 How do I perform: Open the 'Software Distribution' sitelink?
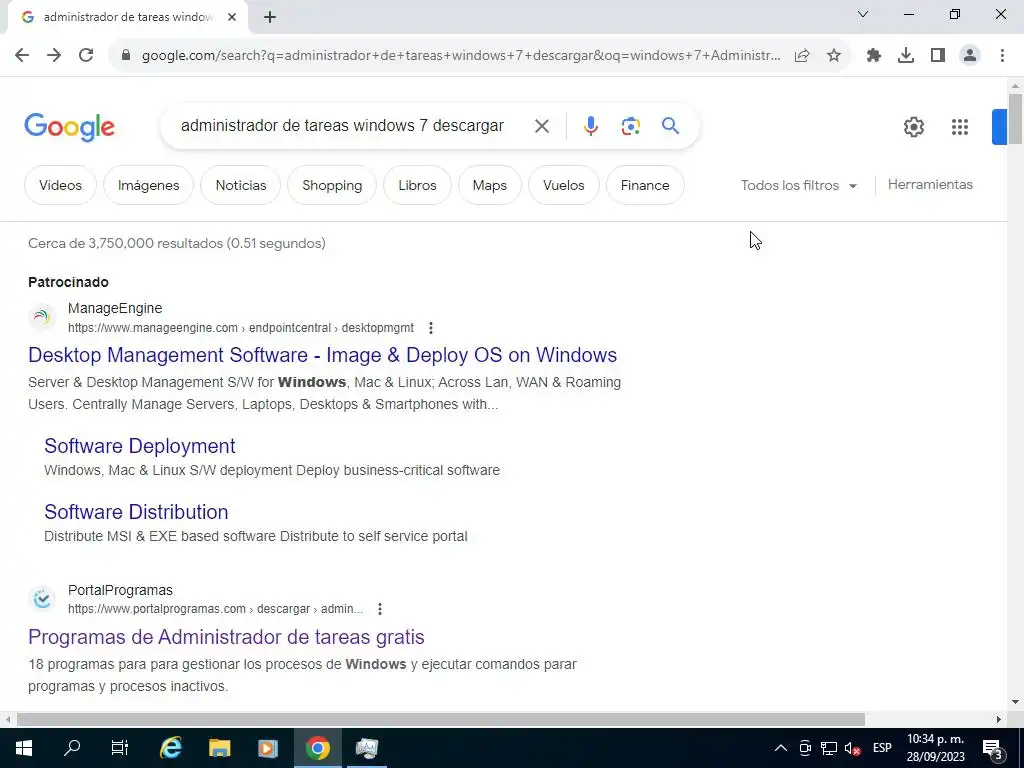136,512
